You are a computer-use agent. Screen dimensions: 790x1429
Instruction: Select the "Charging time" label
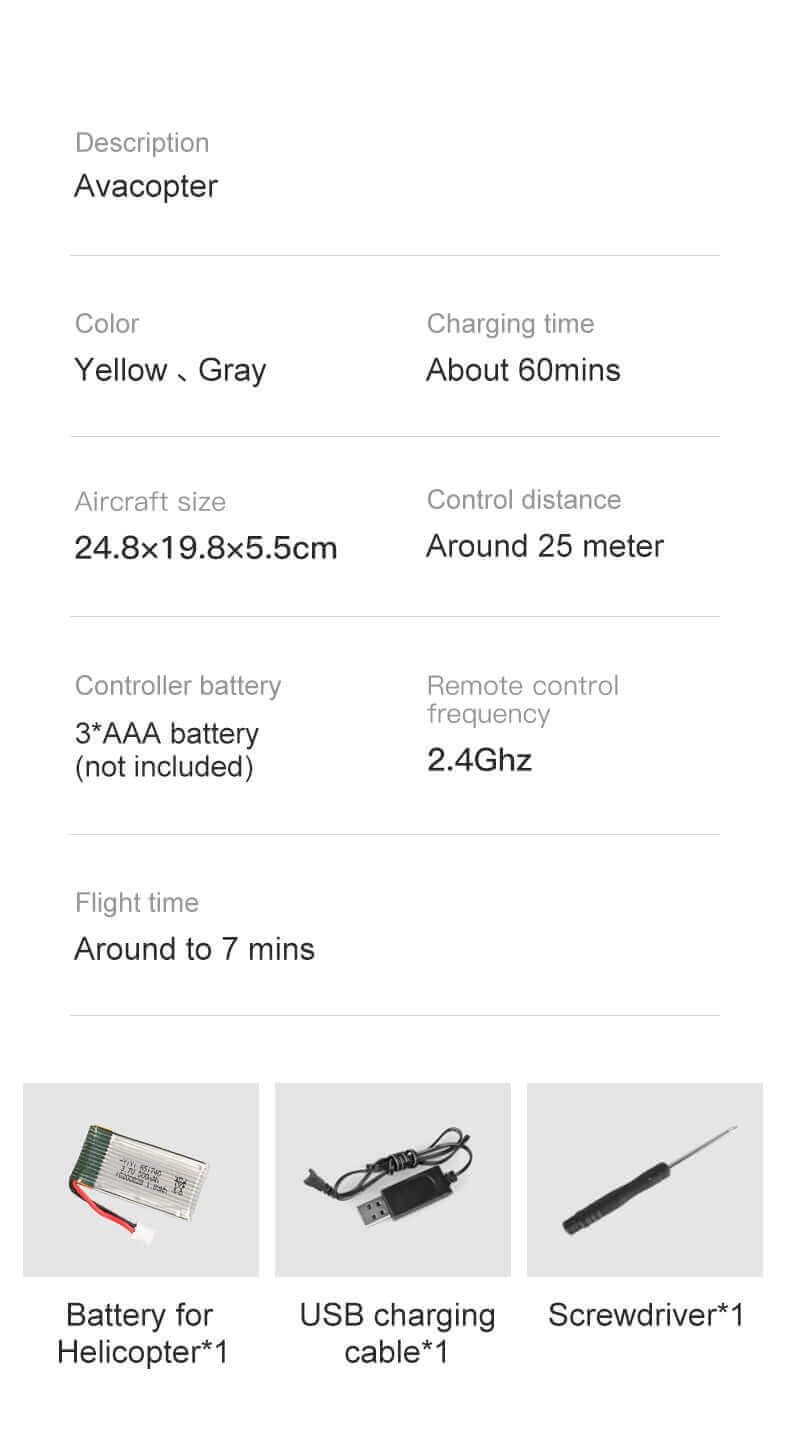click(510, 324)
